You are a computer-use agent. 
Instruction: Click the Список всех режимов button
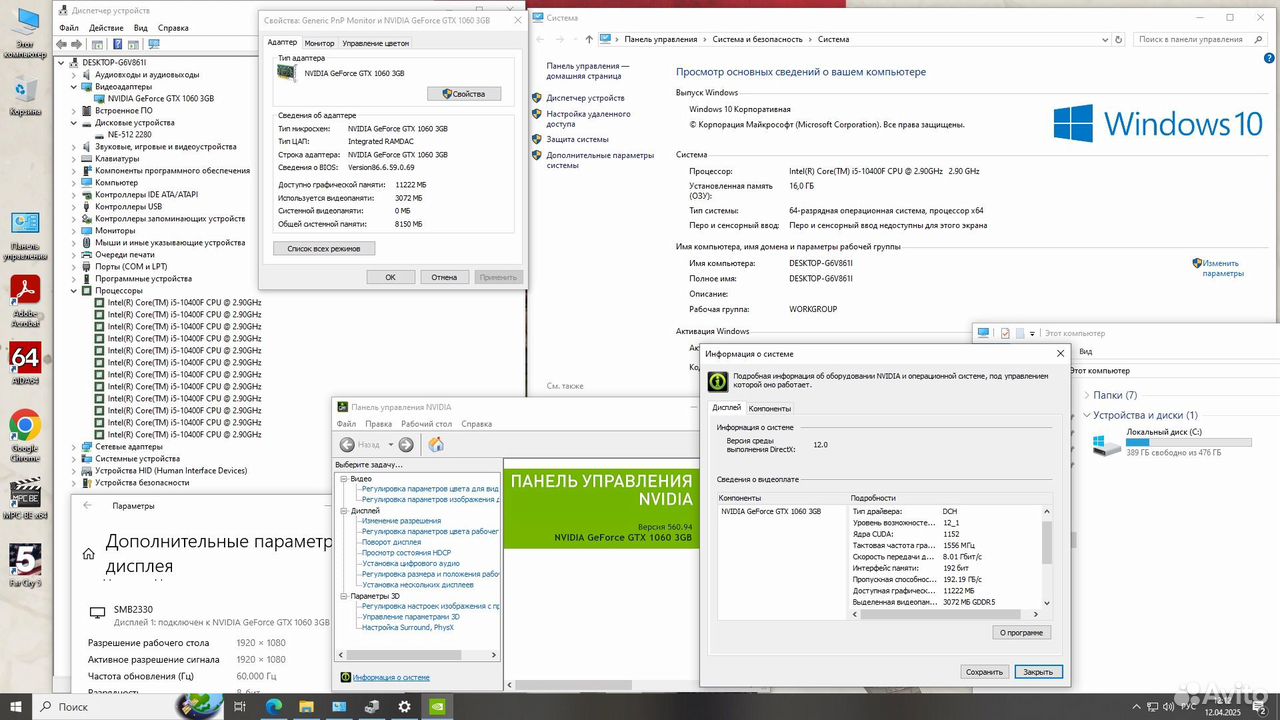(323, 248)
